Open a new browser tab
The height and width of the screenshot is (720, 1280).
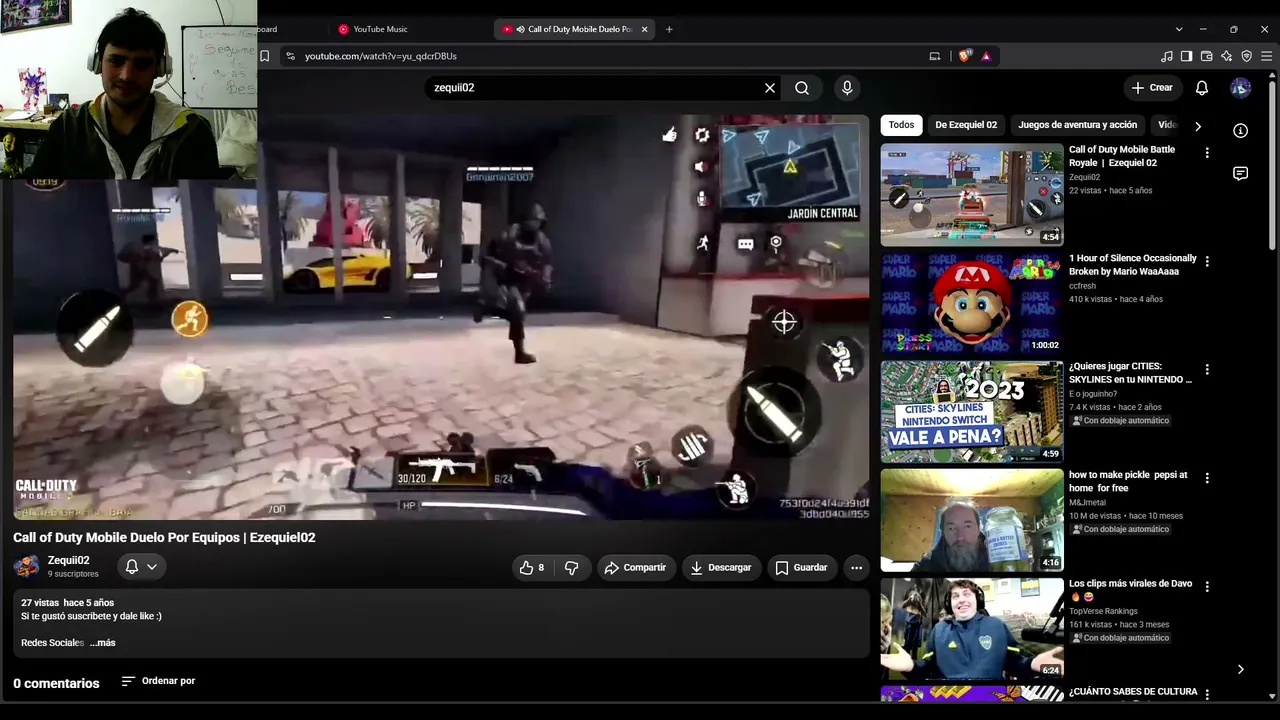pos(669,29)
